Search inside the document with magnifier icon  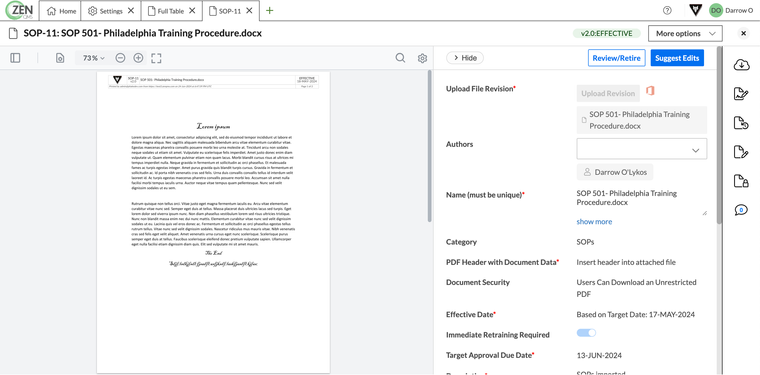pos(400,58)
